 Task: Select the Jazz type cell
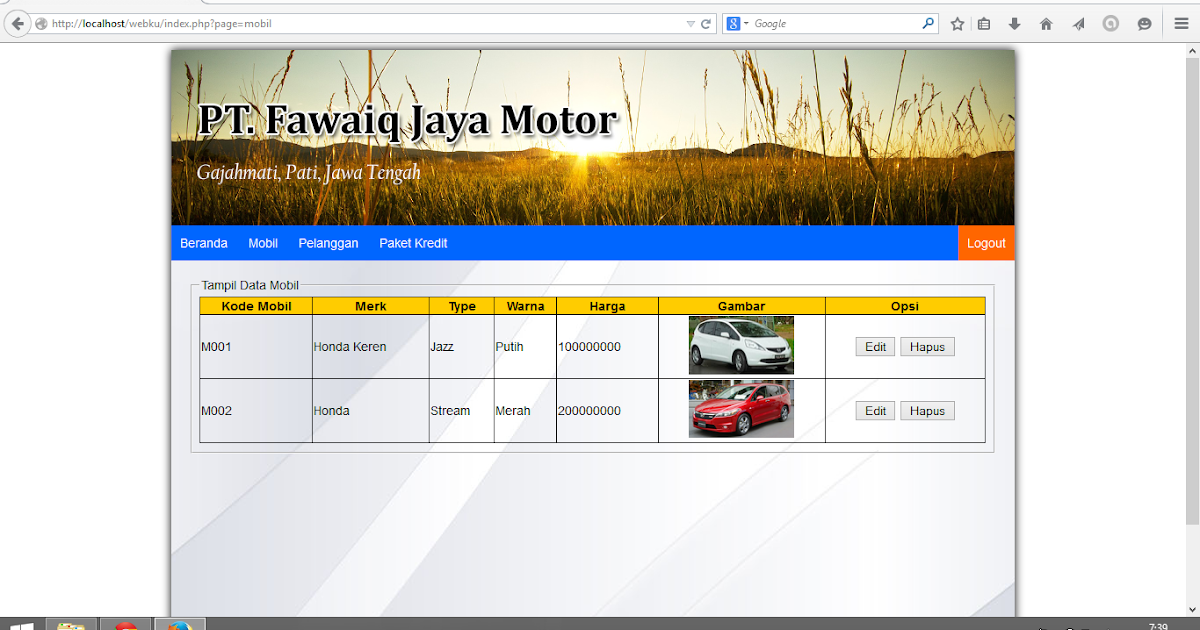(x=462, y=347)
